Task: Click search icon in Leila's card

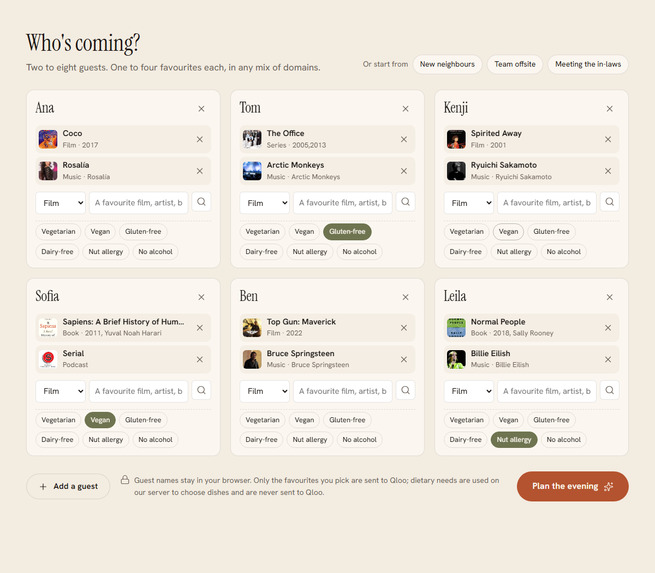Action: pyautogui.click(x=609, y=390)
